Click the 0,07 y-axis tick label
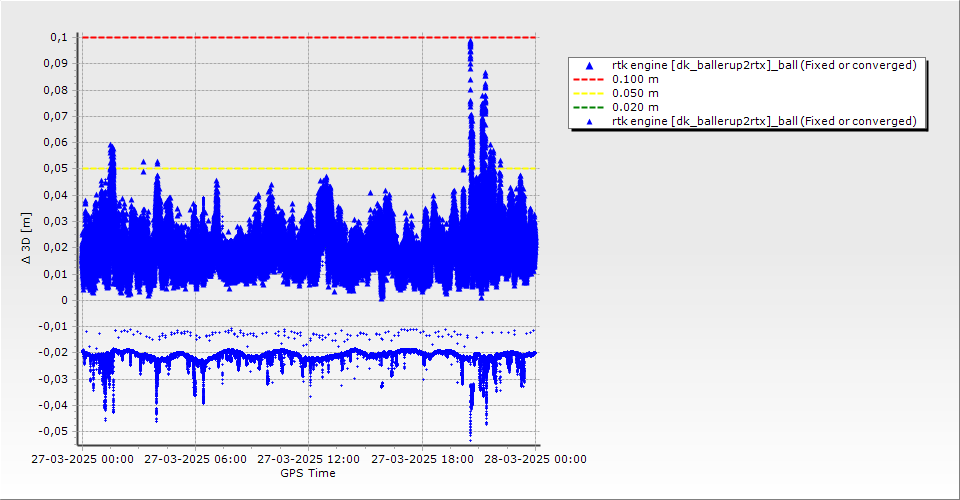960x500 pixels. click(56, 116)
